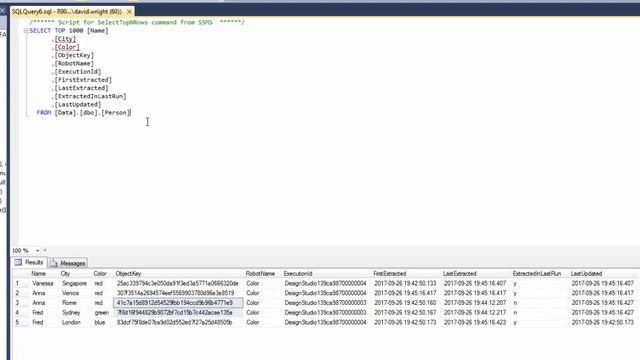Click the 'Rome' city cell

tap(69, 303)
